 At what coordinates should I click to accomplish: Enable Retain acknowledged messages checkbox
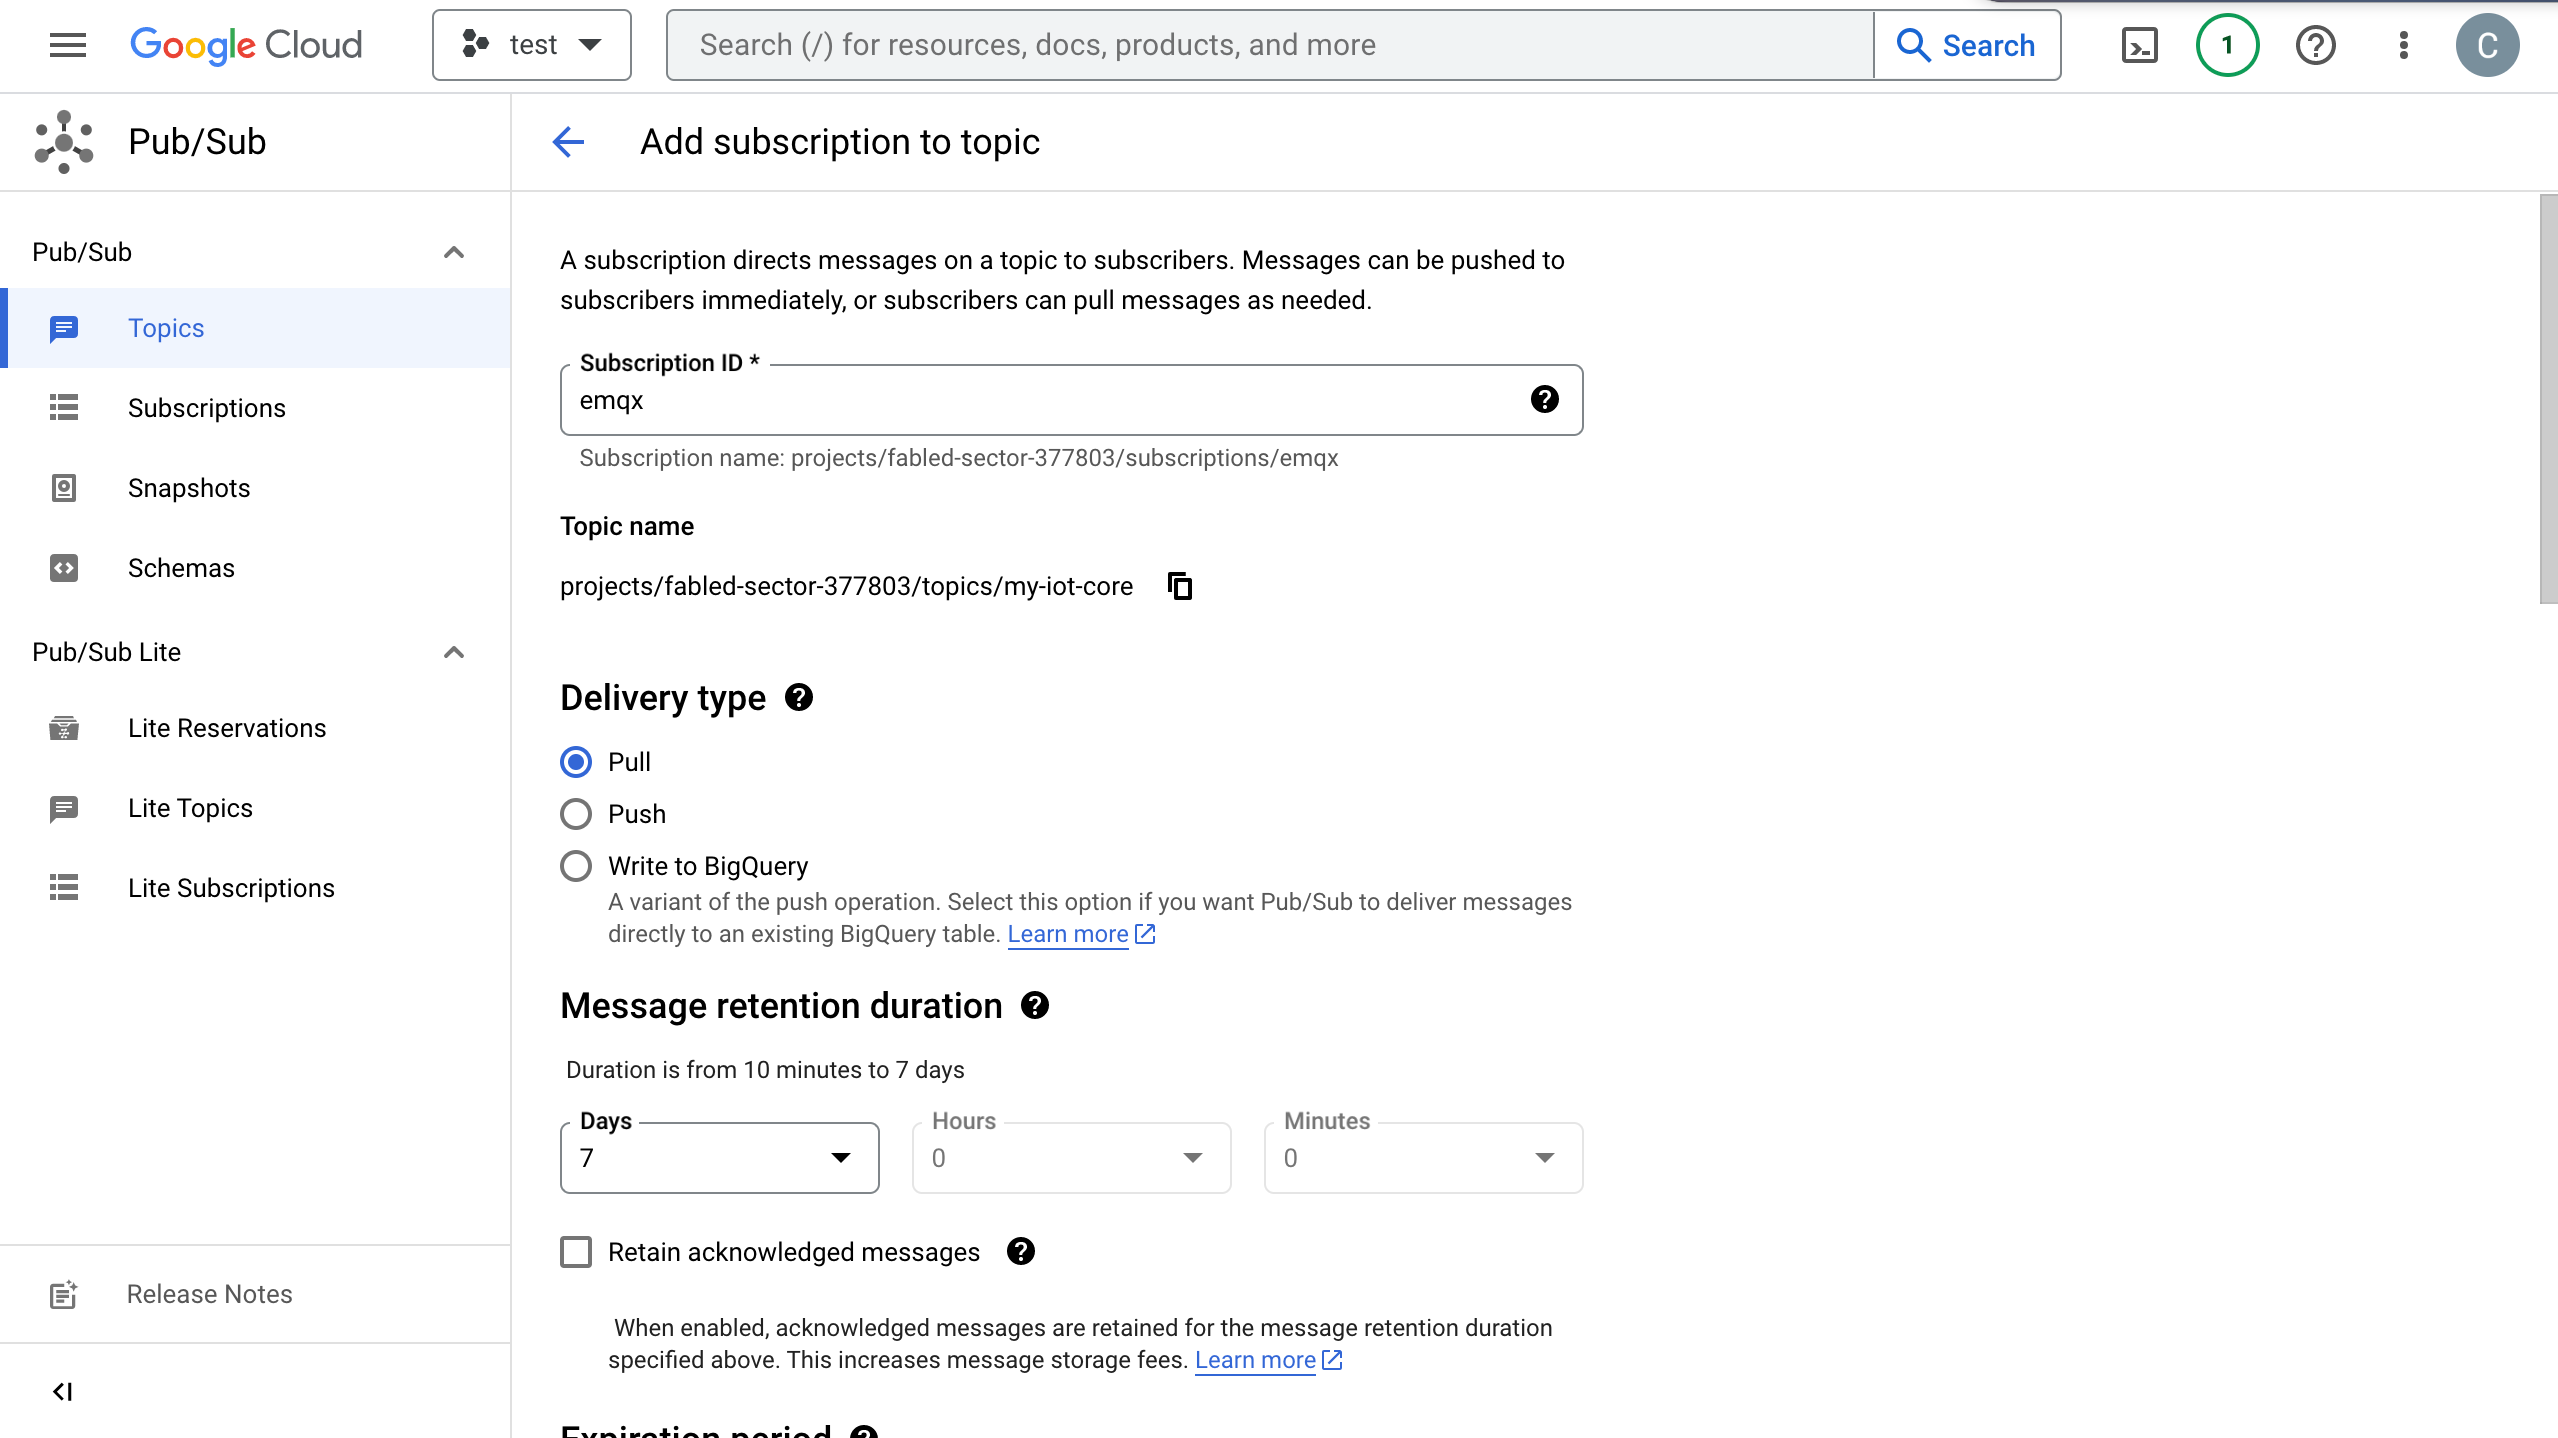576,1252
